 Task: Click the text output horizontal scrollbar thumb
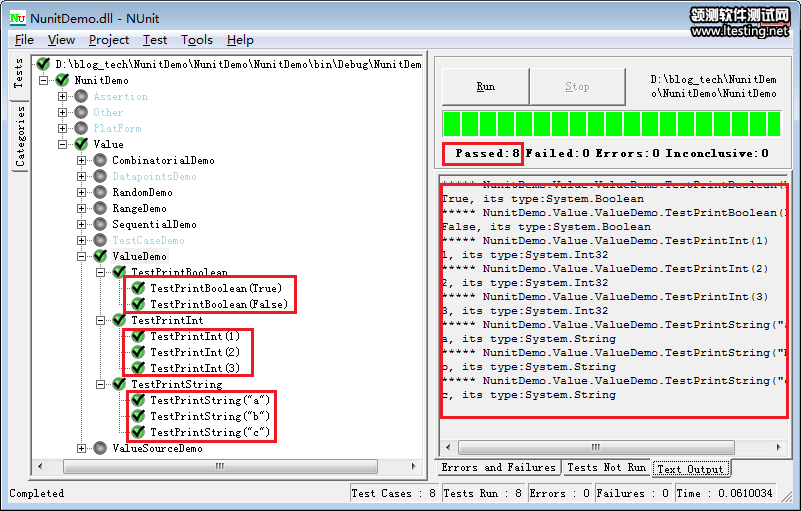(x=596, y=448)
